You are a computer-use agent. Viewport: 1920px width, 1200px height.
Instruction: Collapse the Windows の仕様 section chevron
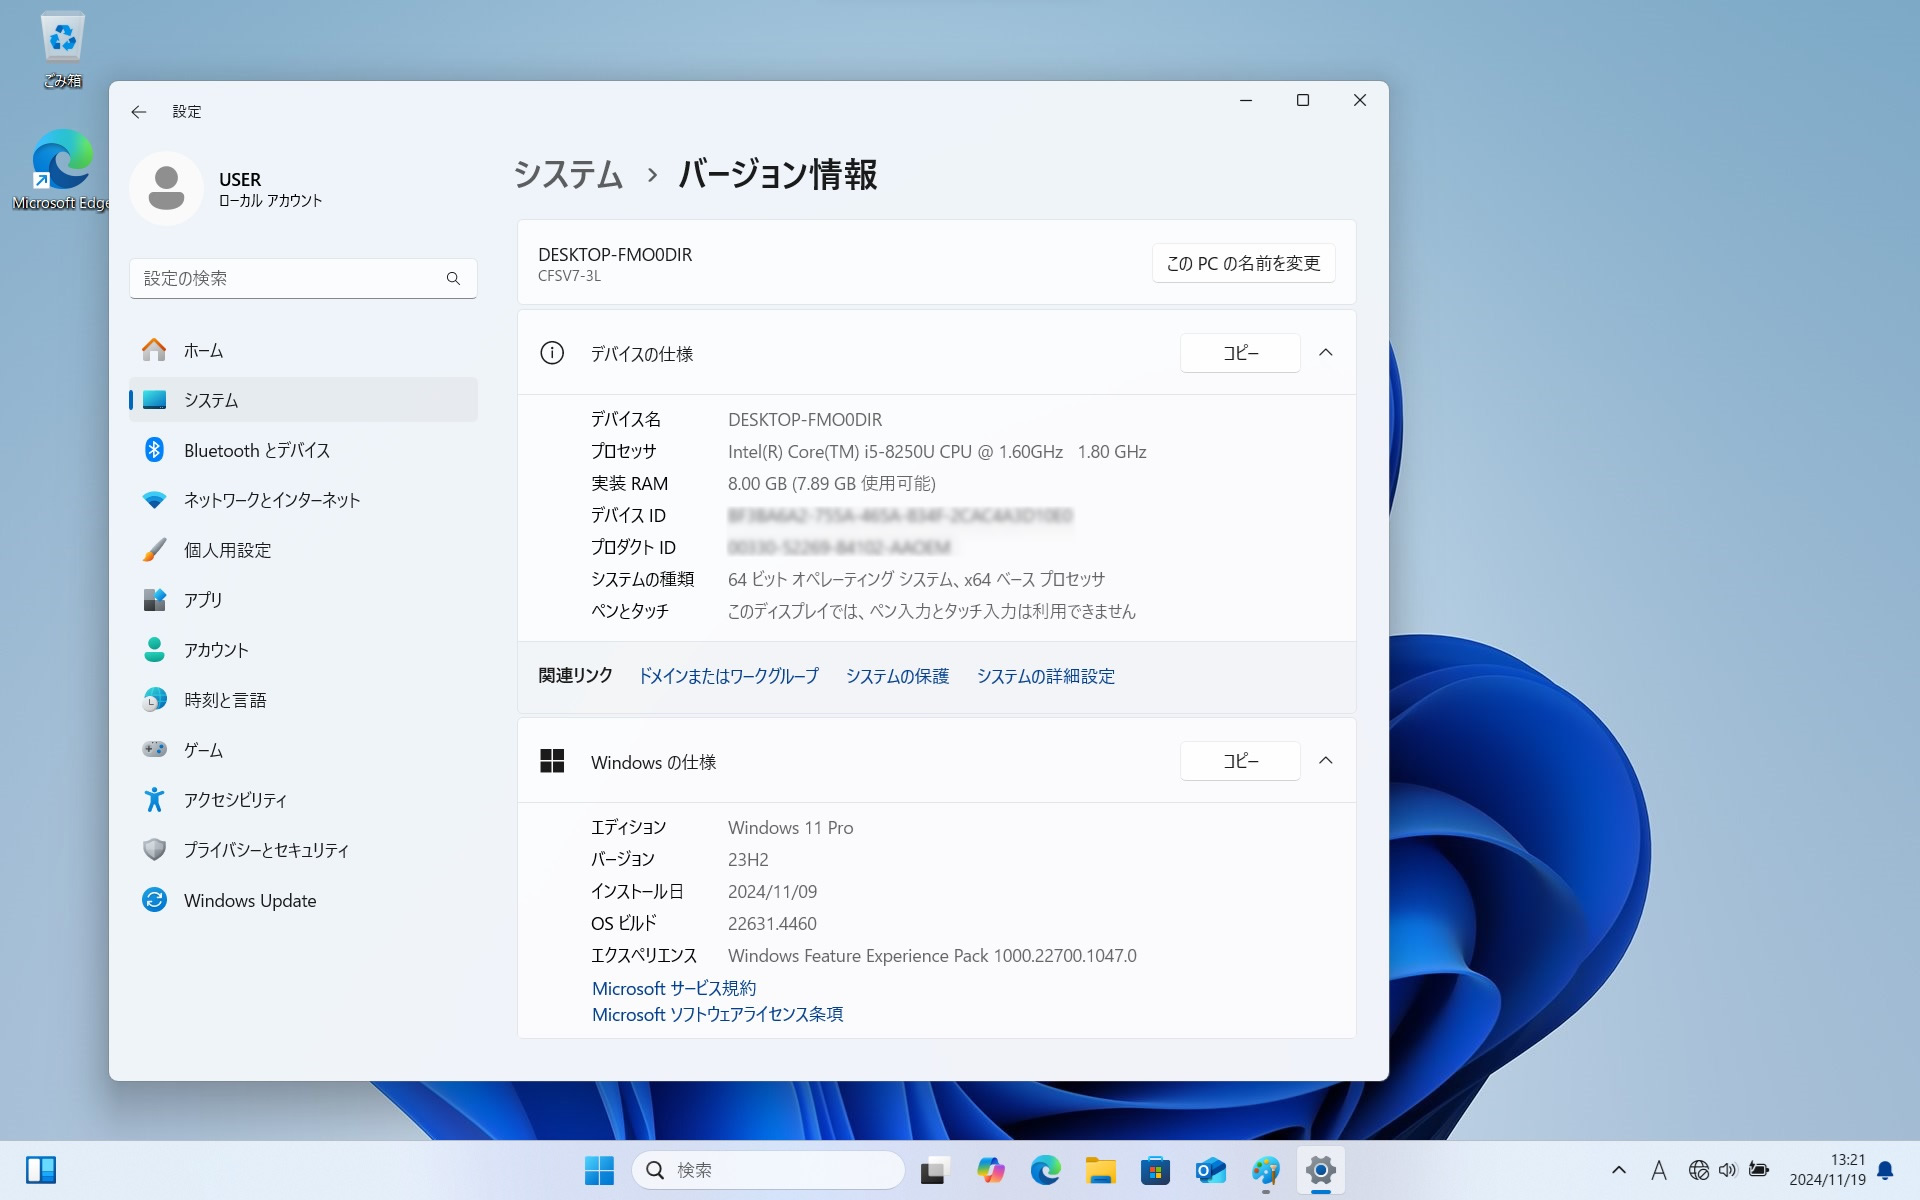click(1326, 760)
